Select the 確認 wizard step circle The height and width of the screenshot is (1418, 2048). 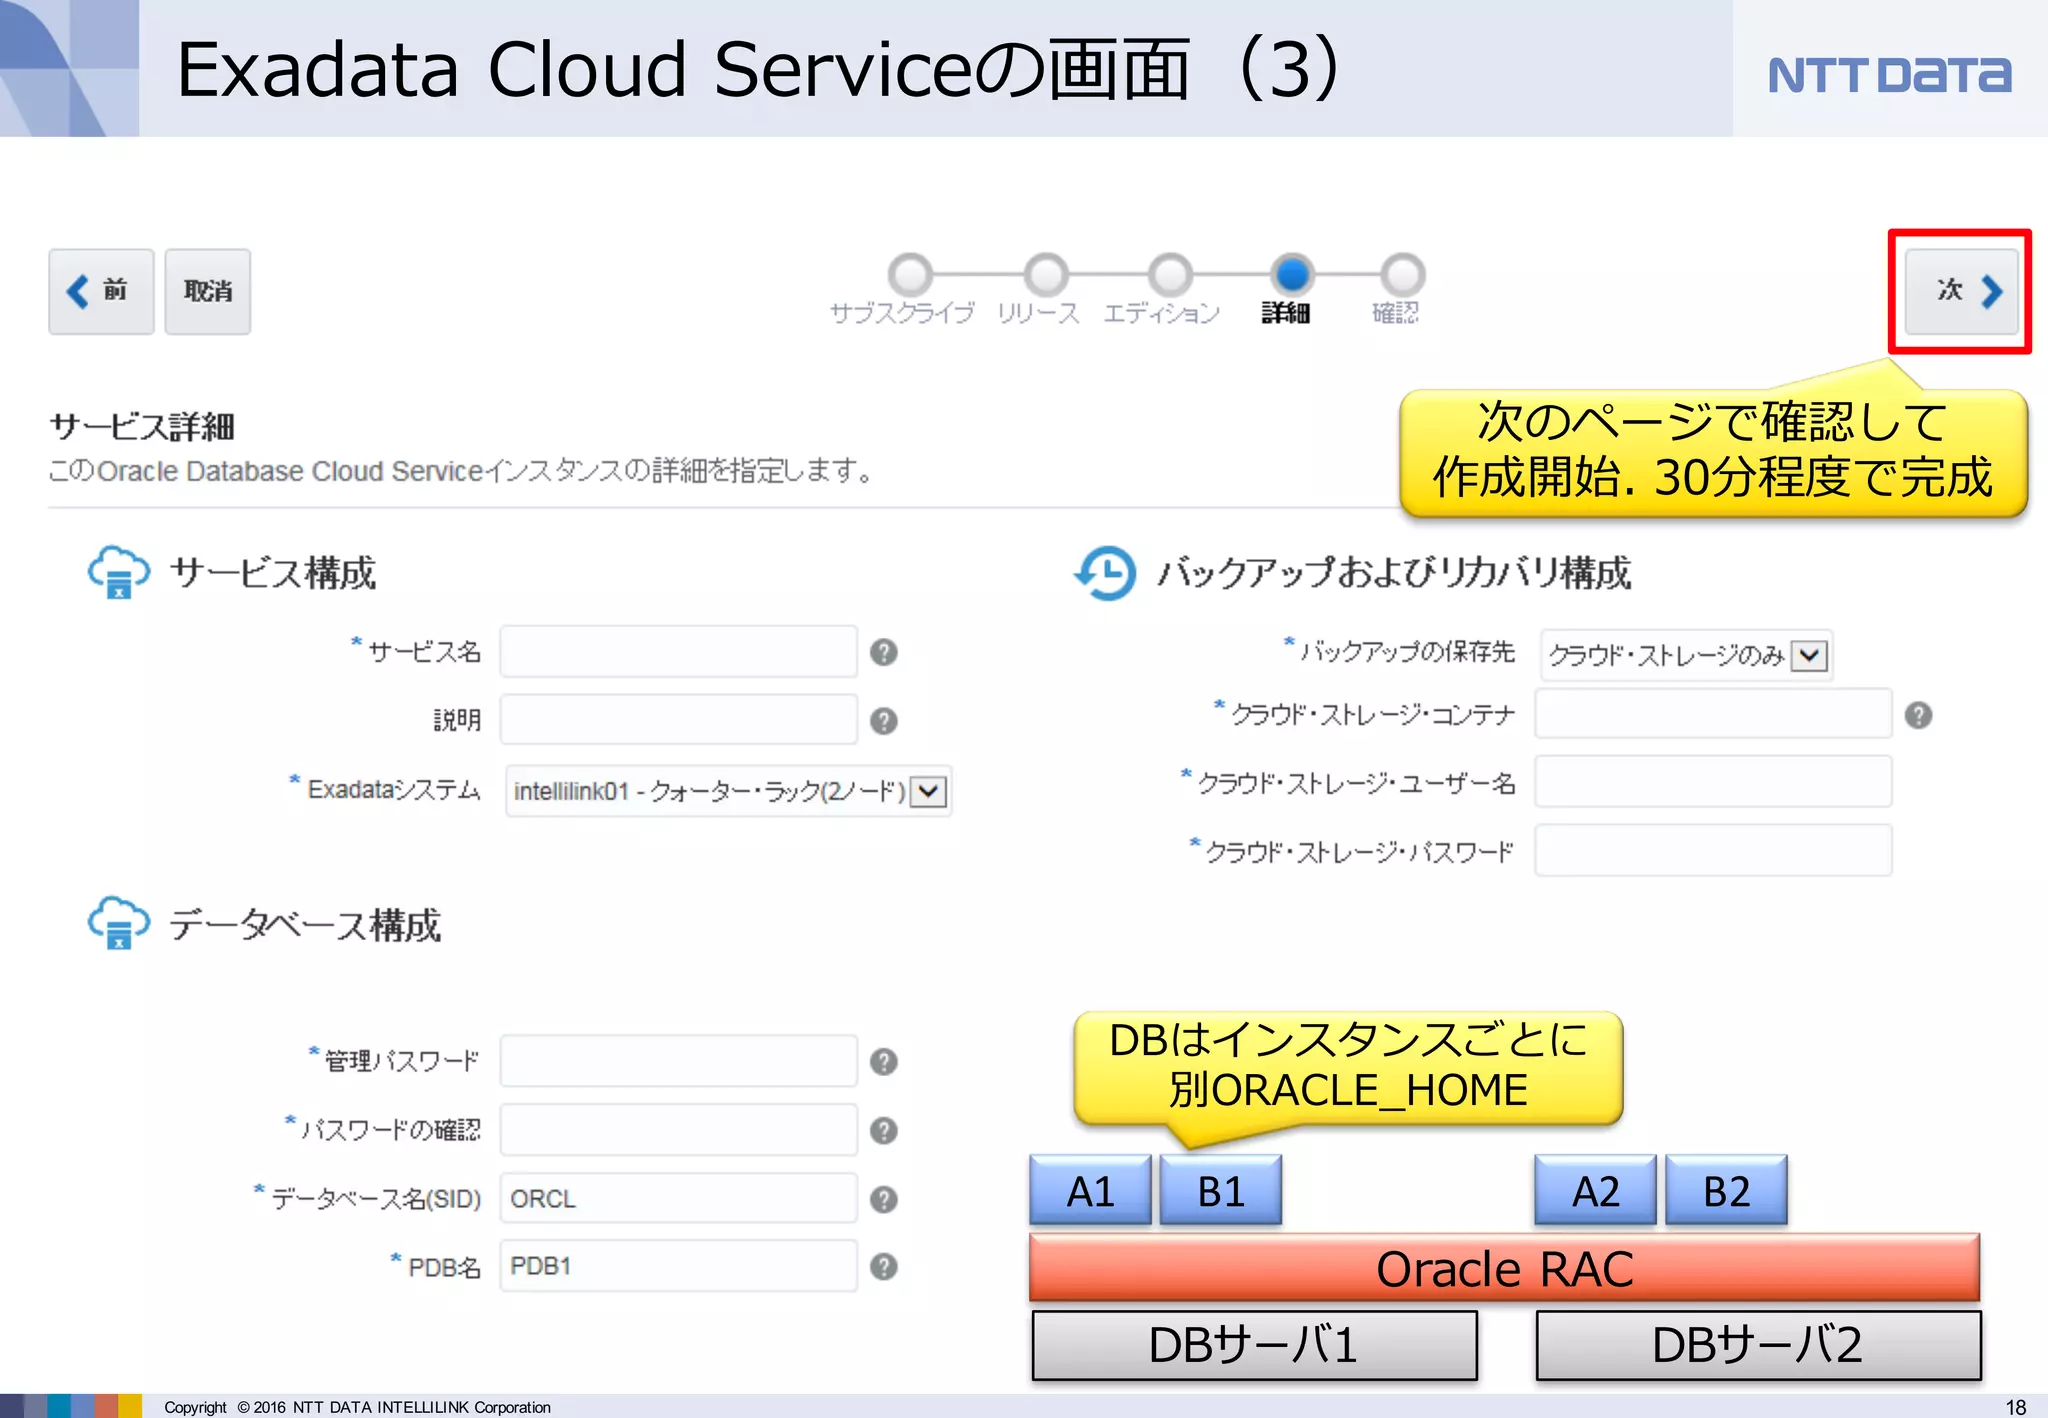pyautogui.click(x=1403, y=274)
